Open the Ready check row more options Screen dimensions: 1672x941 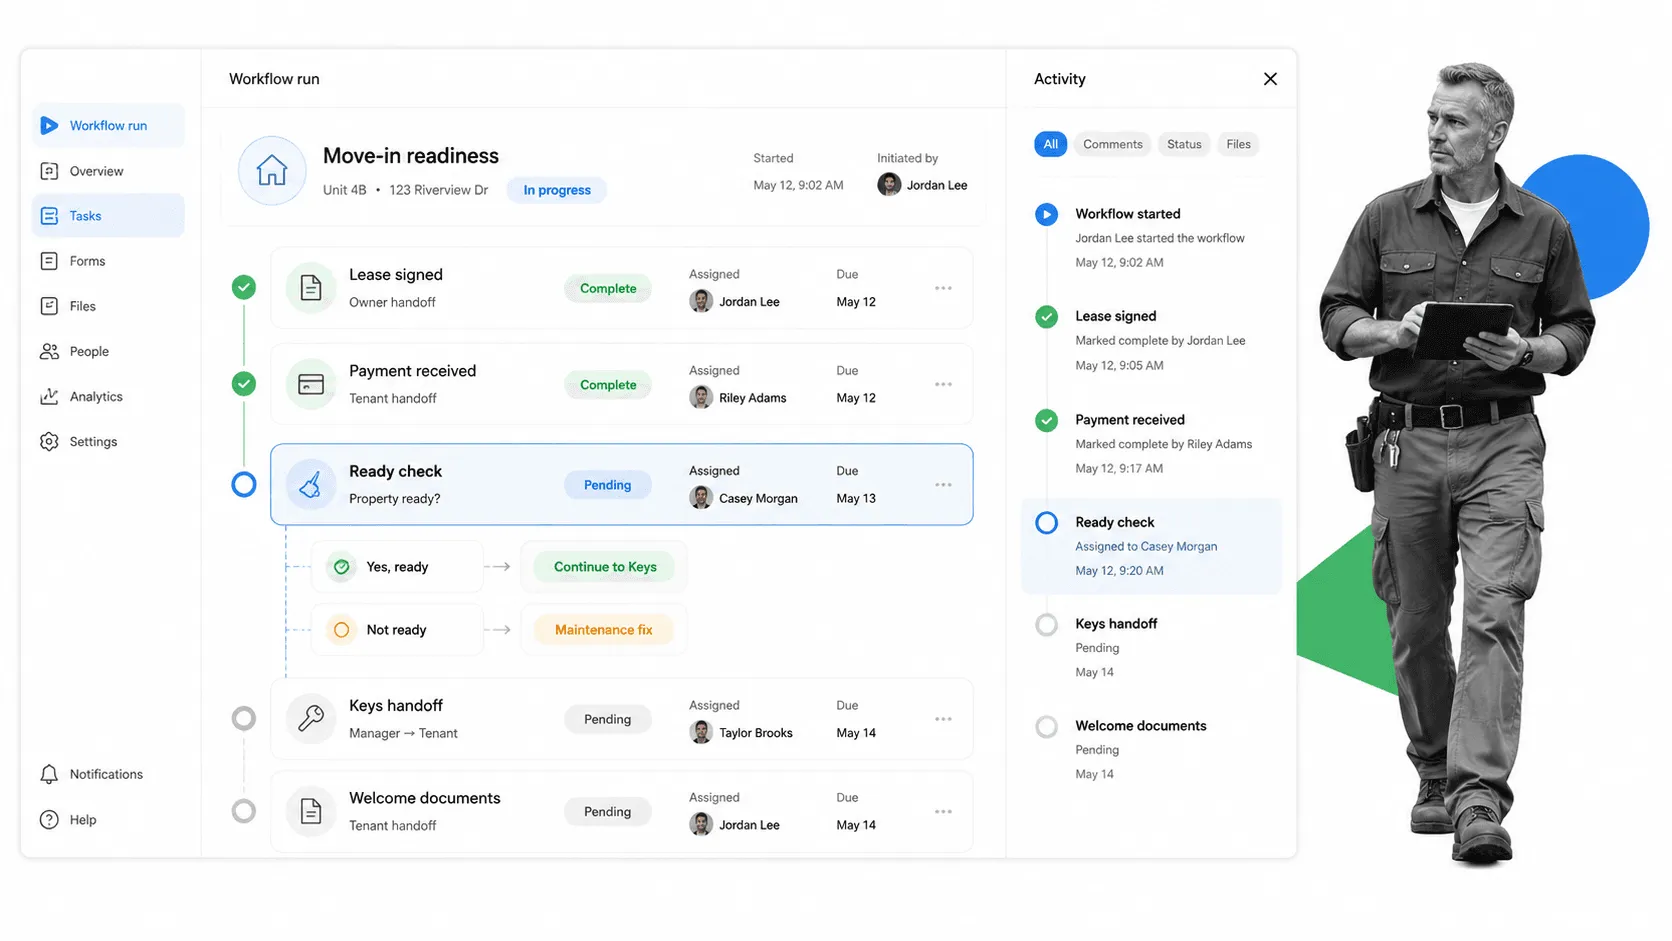point(943,485)
